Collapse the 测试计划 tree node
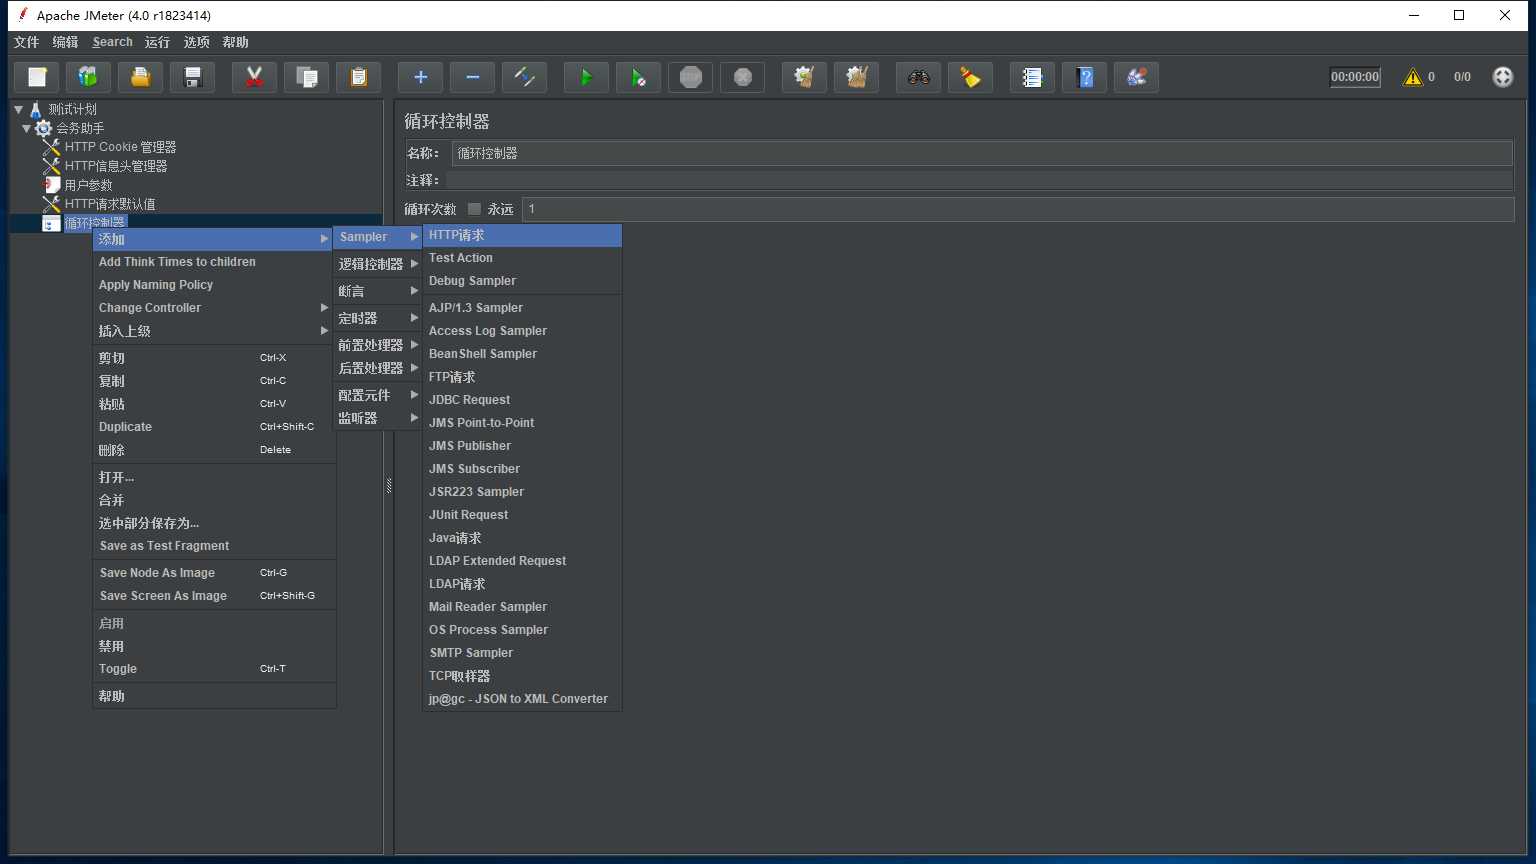Image resolution: width=1536 pixels, height=864 pixels. point(18,109)
